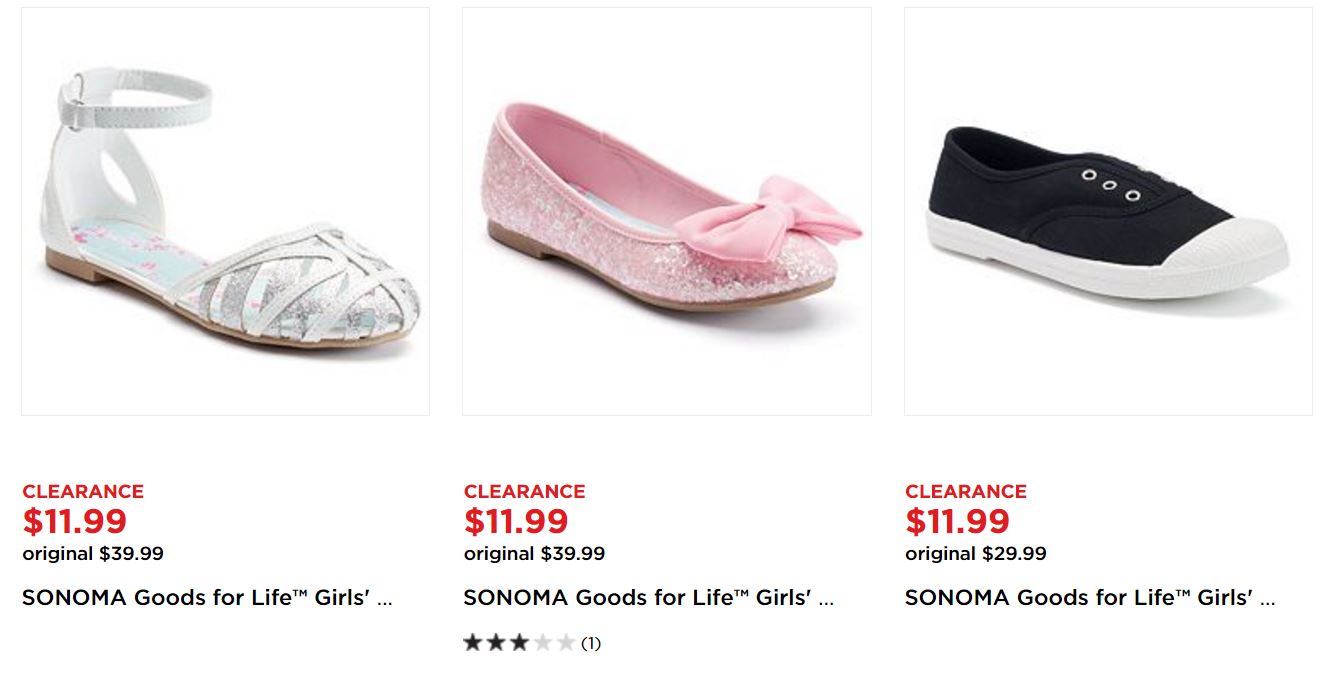The image size is (1339, 689).
Task: Click the fourth empty rating star
Action: (542, 643)
